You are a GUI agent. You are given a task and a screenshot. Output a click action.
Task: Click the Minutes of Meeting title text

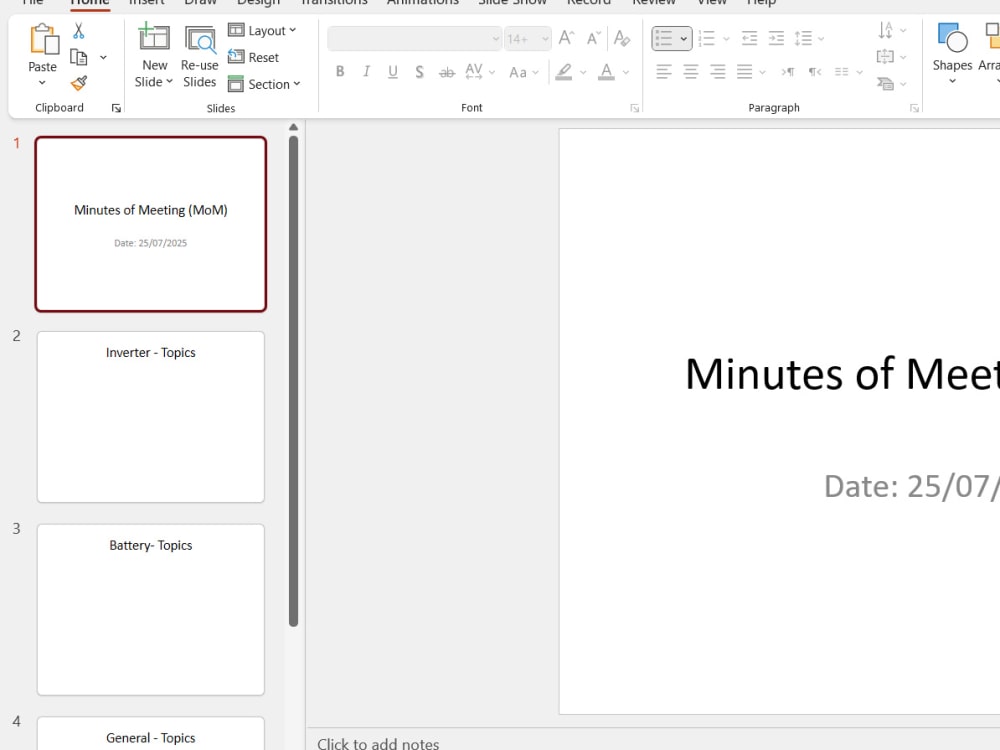coord(842,374)
